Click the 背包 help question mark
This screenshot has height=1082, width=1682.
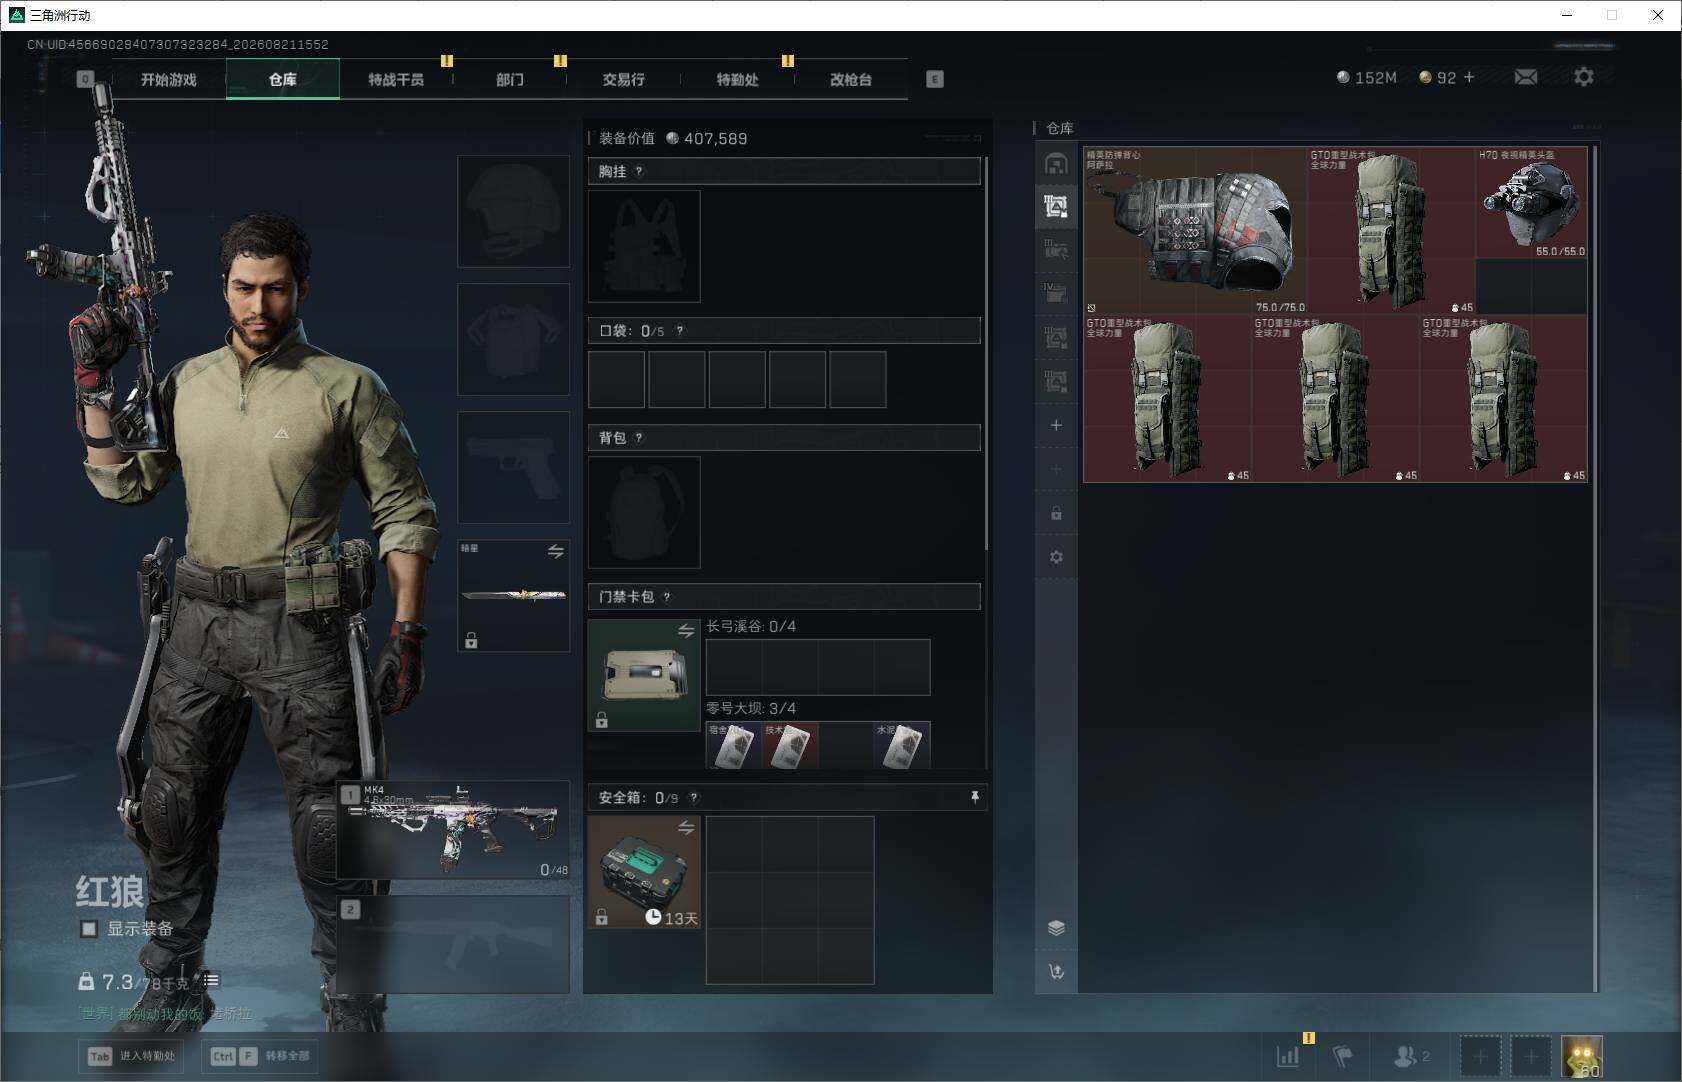tap(639, 438)
